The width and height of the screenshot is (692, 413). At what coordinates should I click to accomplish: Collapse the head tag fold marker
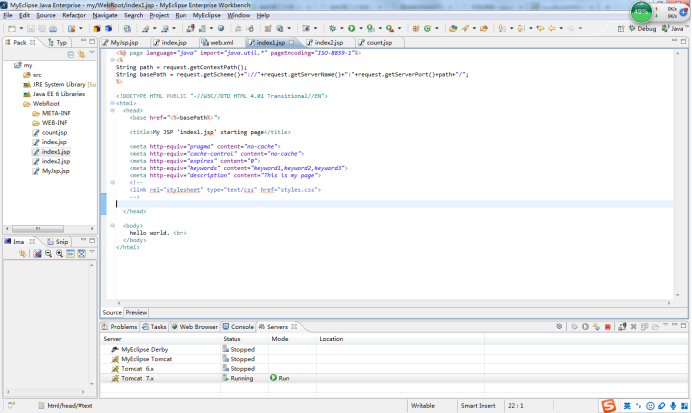coord(113,110)
